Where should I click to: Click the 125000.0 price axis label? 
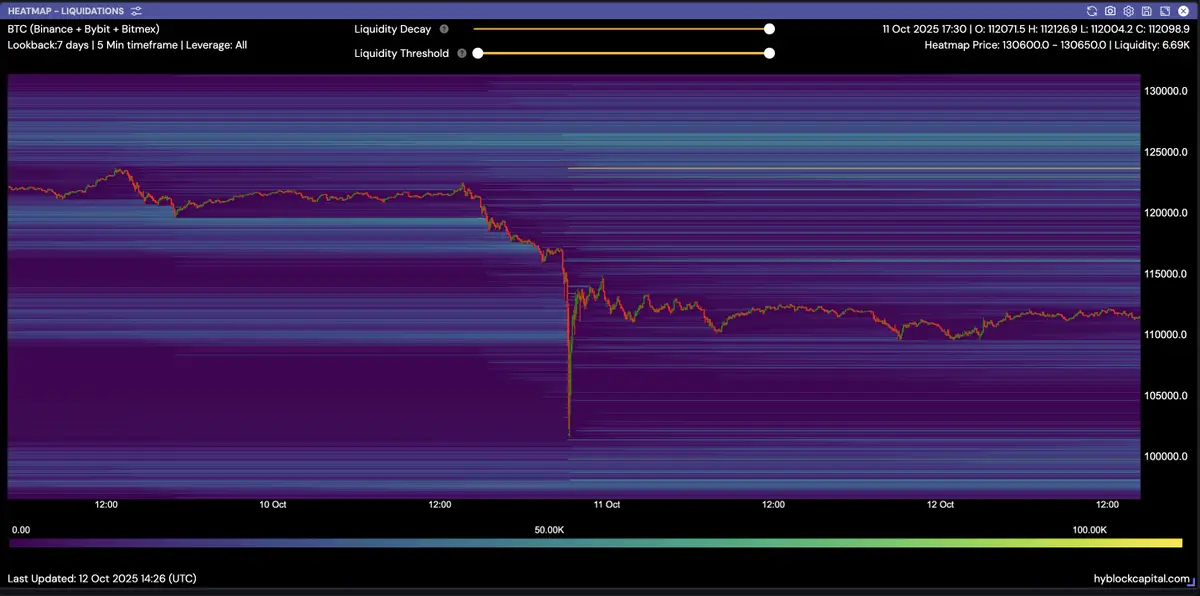[x=1164, y=152]
